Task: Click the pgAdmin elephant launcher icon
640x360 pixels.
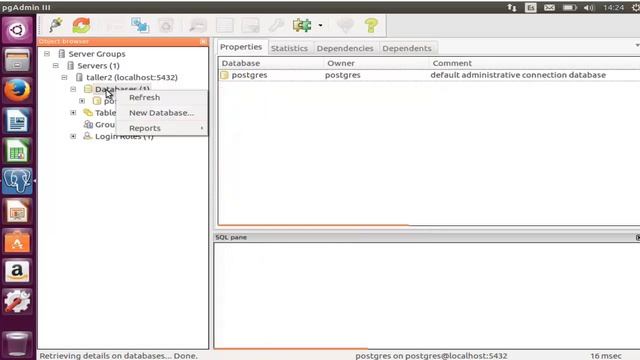Action: point(17,181)
